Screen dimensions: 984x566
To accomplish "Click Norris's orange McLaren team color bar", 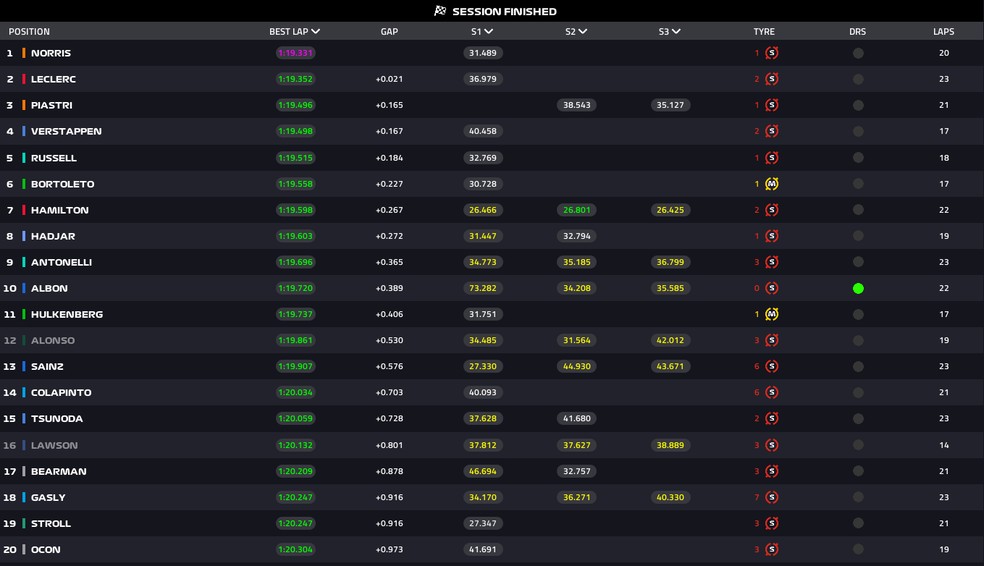I will click(24, 53).
